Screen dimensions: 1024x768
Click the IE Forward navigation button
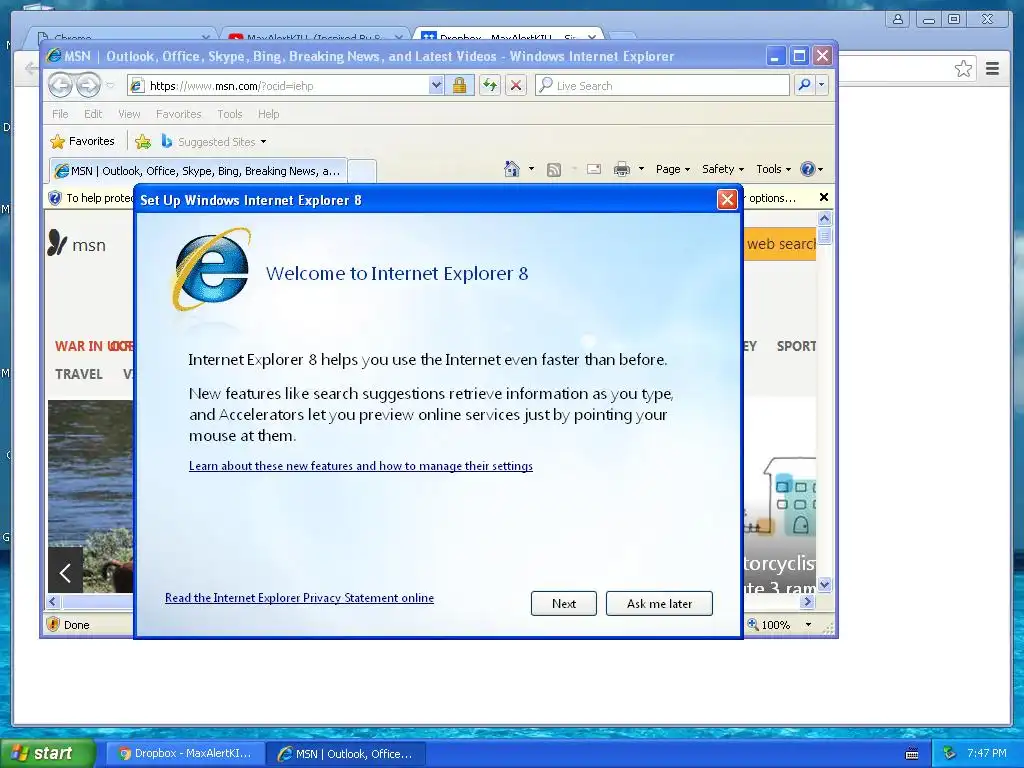pyautogui.click(x=88, y=85)
